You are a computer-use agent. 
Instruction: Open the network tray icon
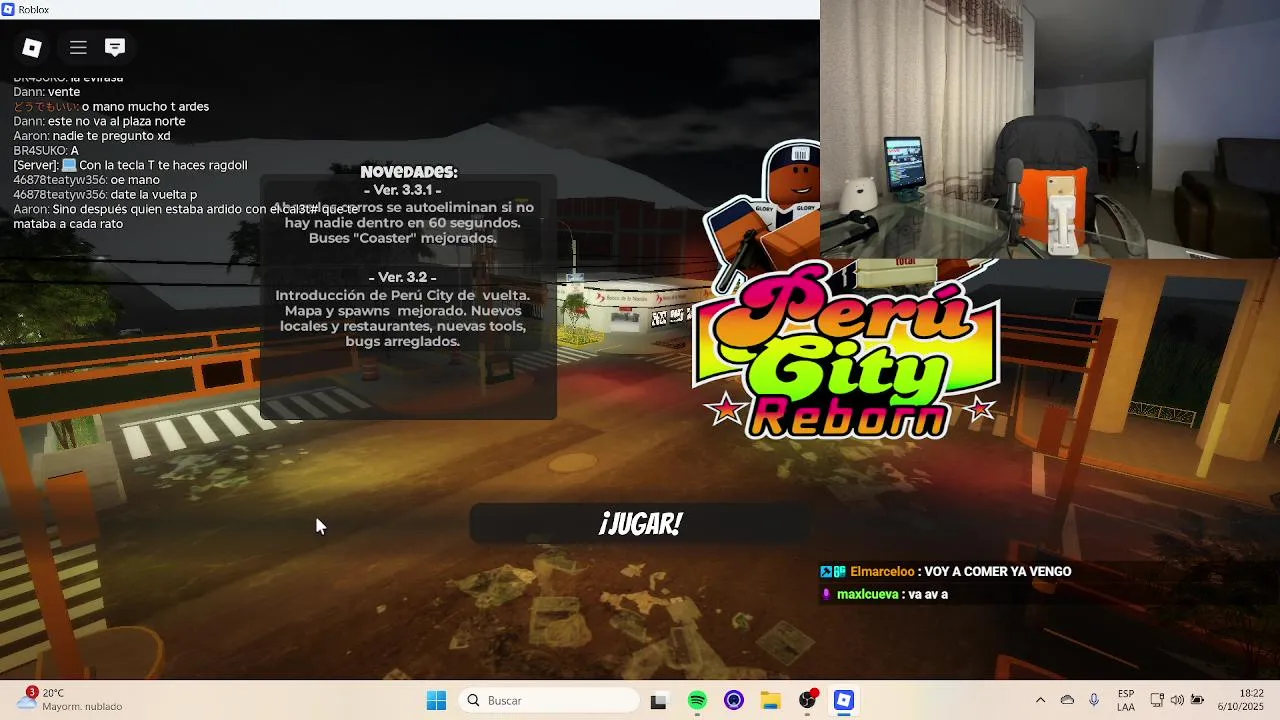1157,701
